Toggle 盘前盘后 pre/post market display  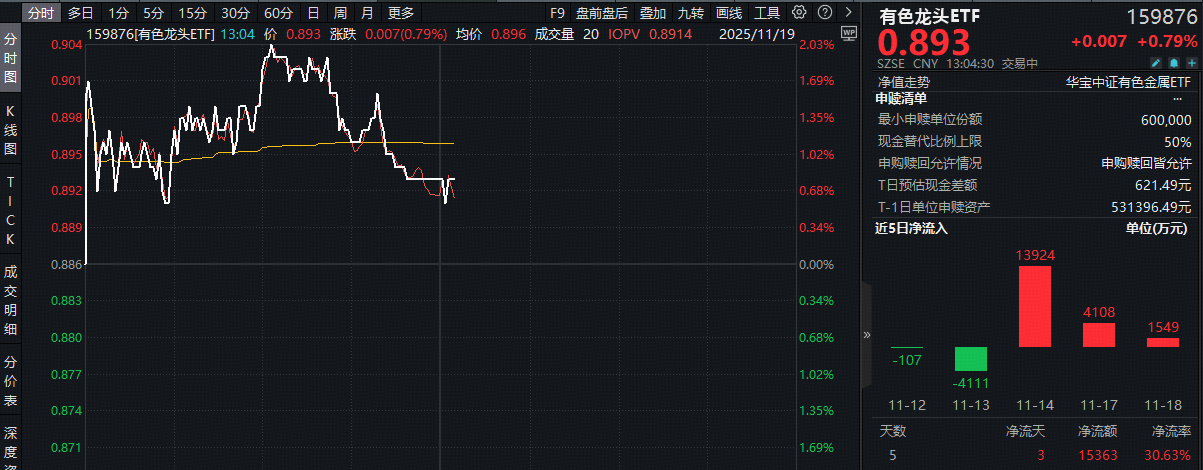point(602,13)
